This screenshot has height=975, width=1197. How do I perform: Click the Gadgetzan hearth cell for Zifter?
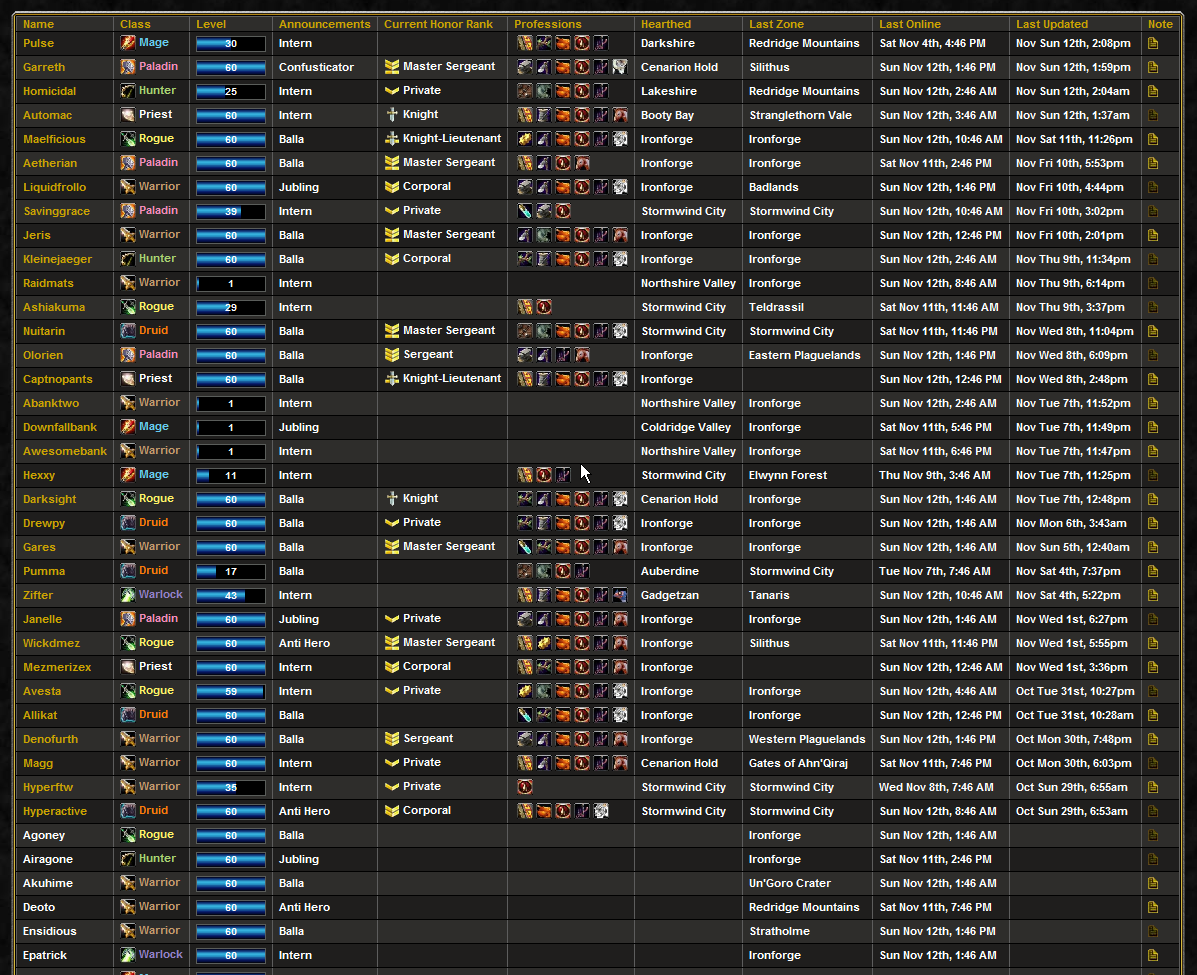671,595
